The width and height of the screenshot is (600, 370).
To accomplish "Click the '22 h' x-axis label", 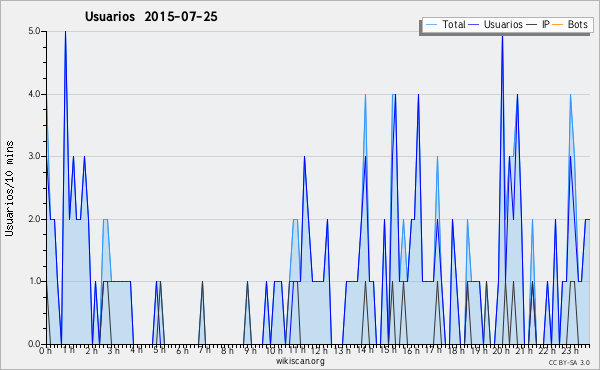I will point(546,350).
